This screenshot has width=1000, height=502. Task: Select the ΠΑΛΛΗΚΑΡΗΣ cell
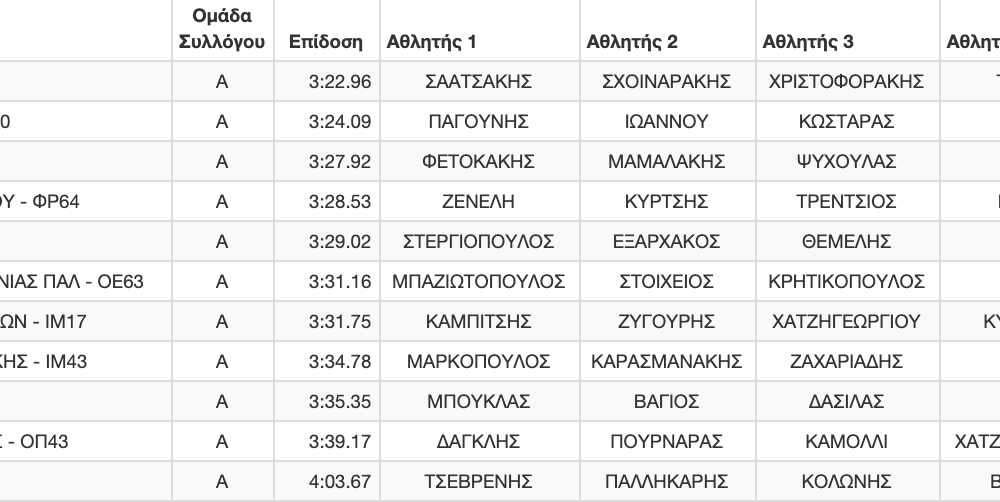point(668,481)
